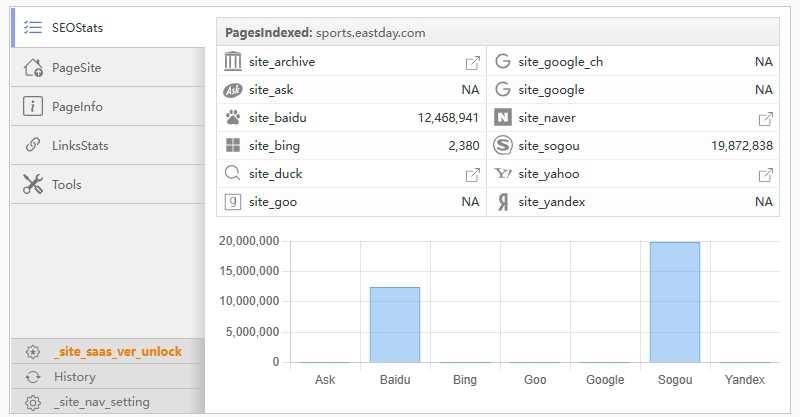Click the _site_saas_ver_unlock link
The width and height of the screenshot is (800, 417).
[118, 352]
